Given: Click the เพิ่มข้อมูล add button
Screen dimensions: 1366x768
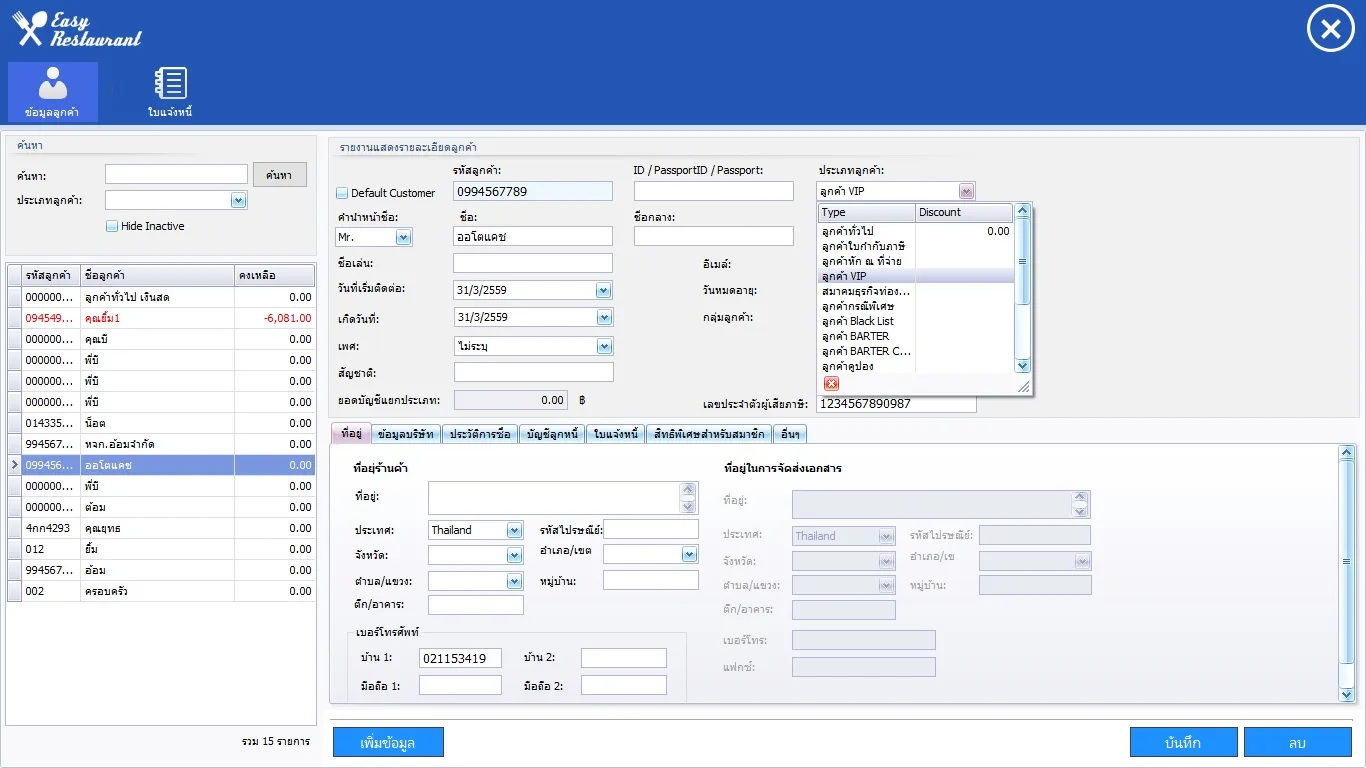Looking at the screenshot, I should [x=388, y=742].
